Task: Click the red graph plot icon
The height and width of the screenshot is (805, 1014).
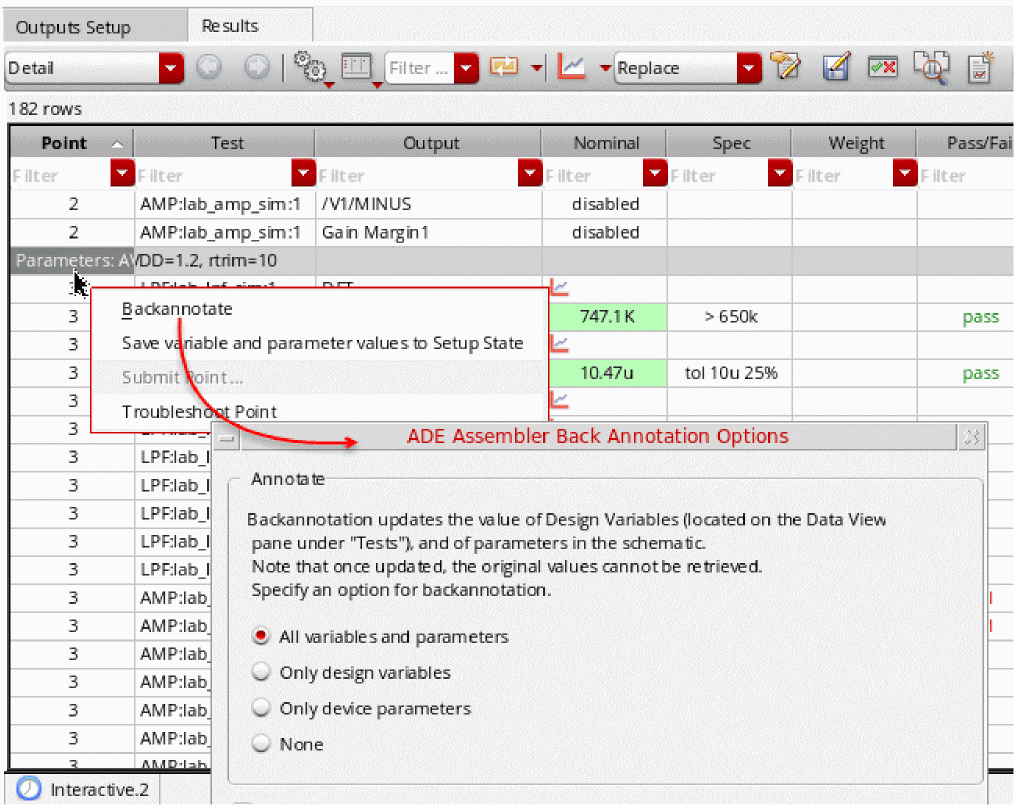Action: point(572,67)
